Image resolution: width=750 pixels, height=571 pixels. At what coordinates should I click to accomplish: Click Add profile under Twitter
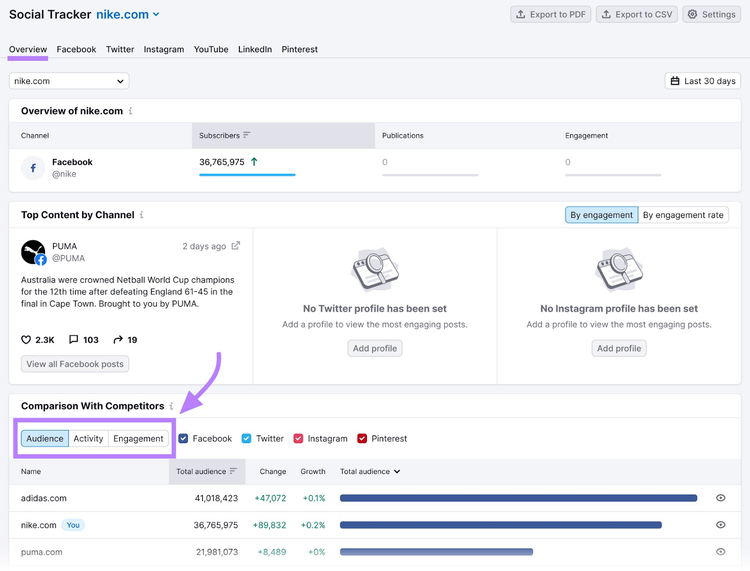point(375,348)
